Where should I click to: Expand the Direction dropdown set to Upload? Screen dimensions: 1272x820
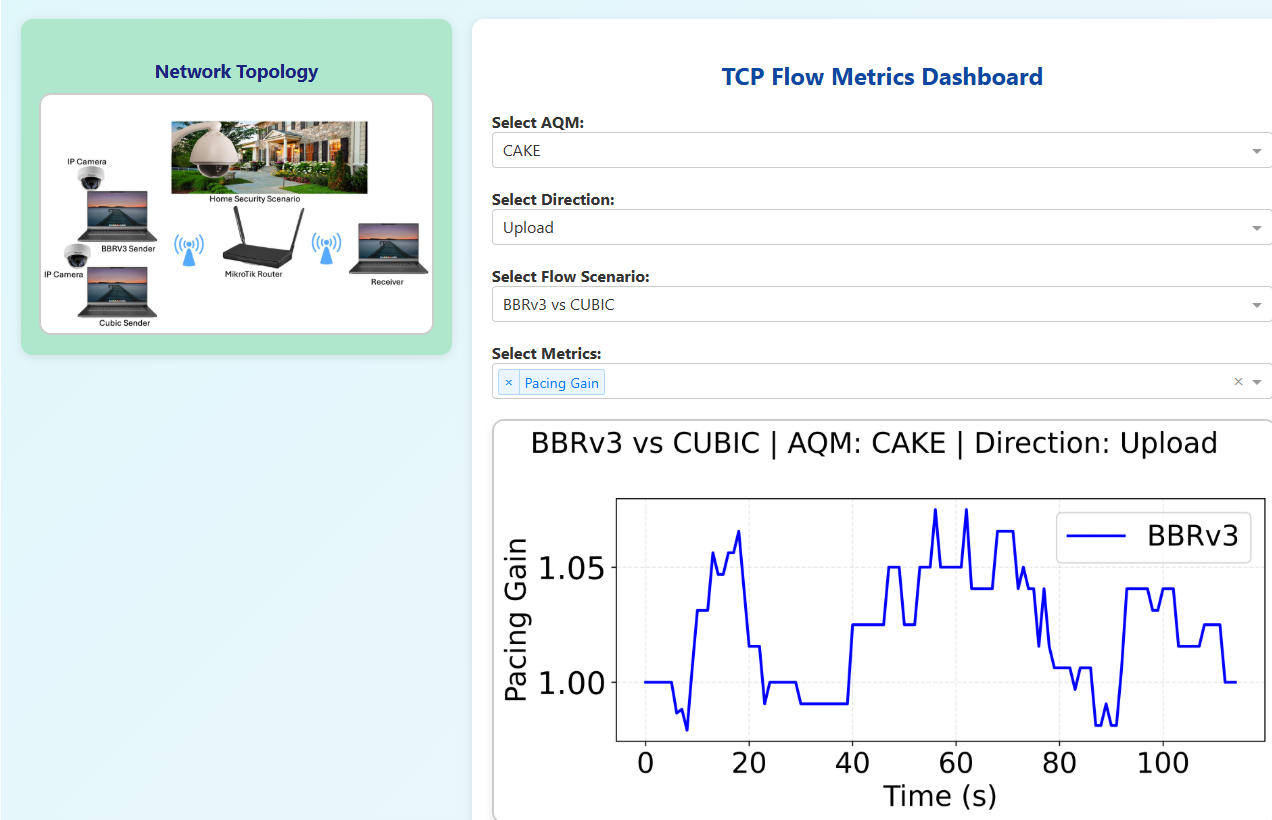(x=880, y=228)
